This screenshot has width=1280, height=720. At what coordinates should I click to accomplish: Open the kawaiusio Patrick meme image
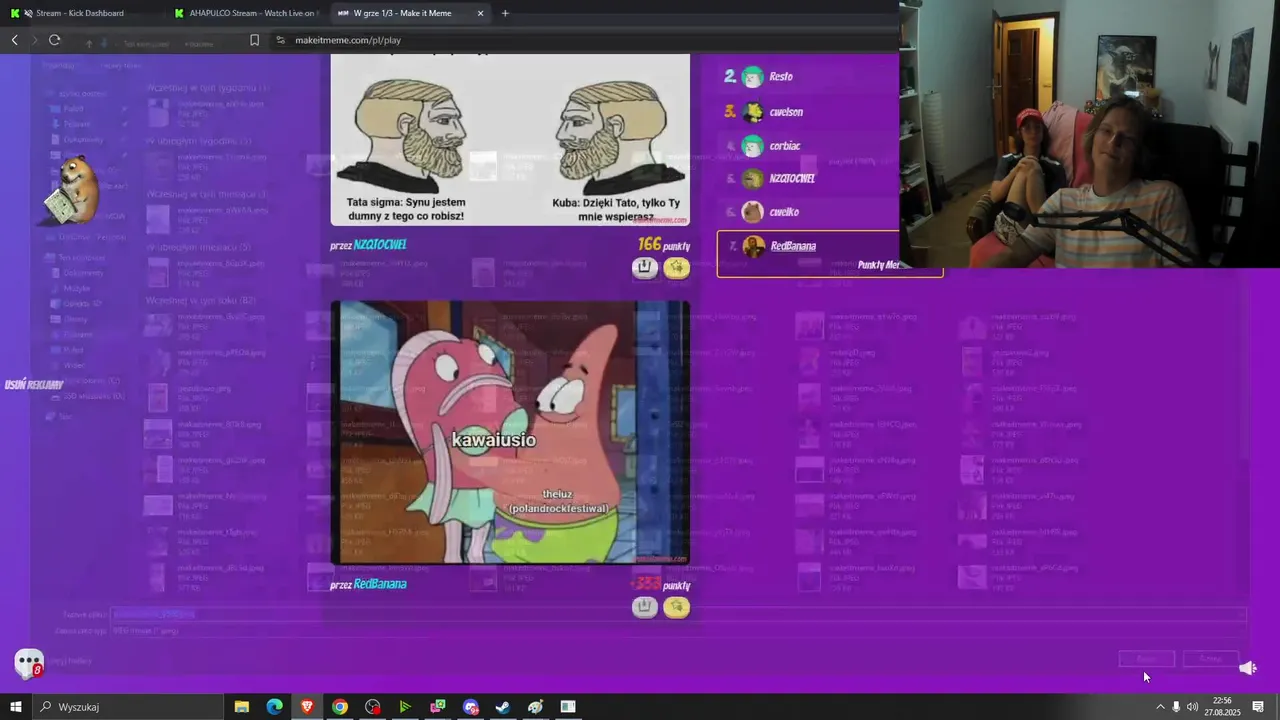[510, 433]
